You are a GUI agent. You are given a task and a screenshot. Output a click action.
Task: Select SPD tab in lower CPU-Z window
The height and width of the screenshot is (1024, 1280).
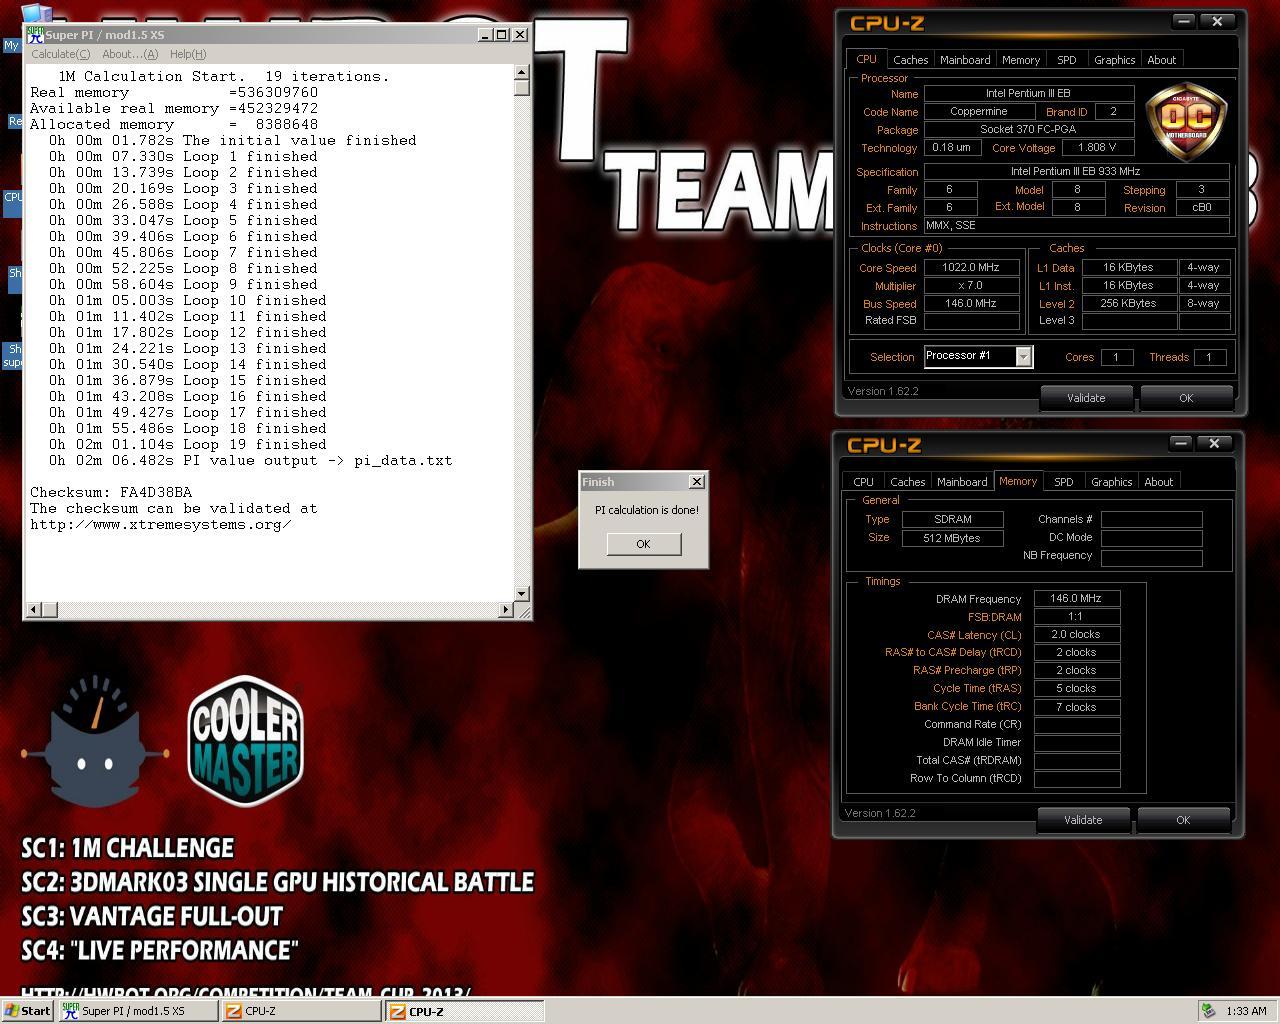pyautogui.click(x=1064, y=482)
